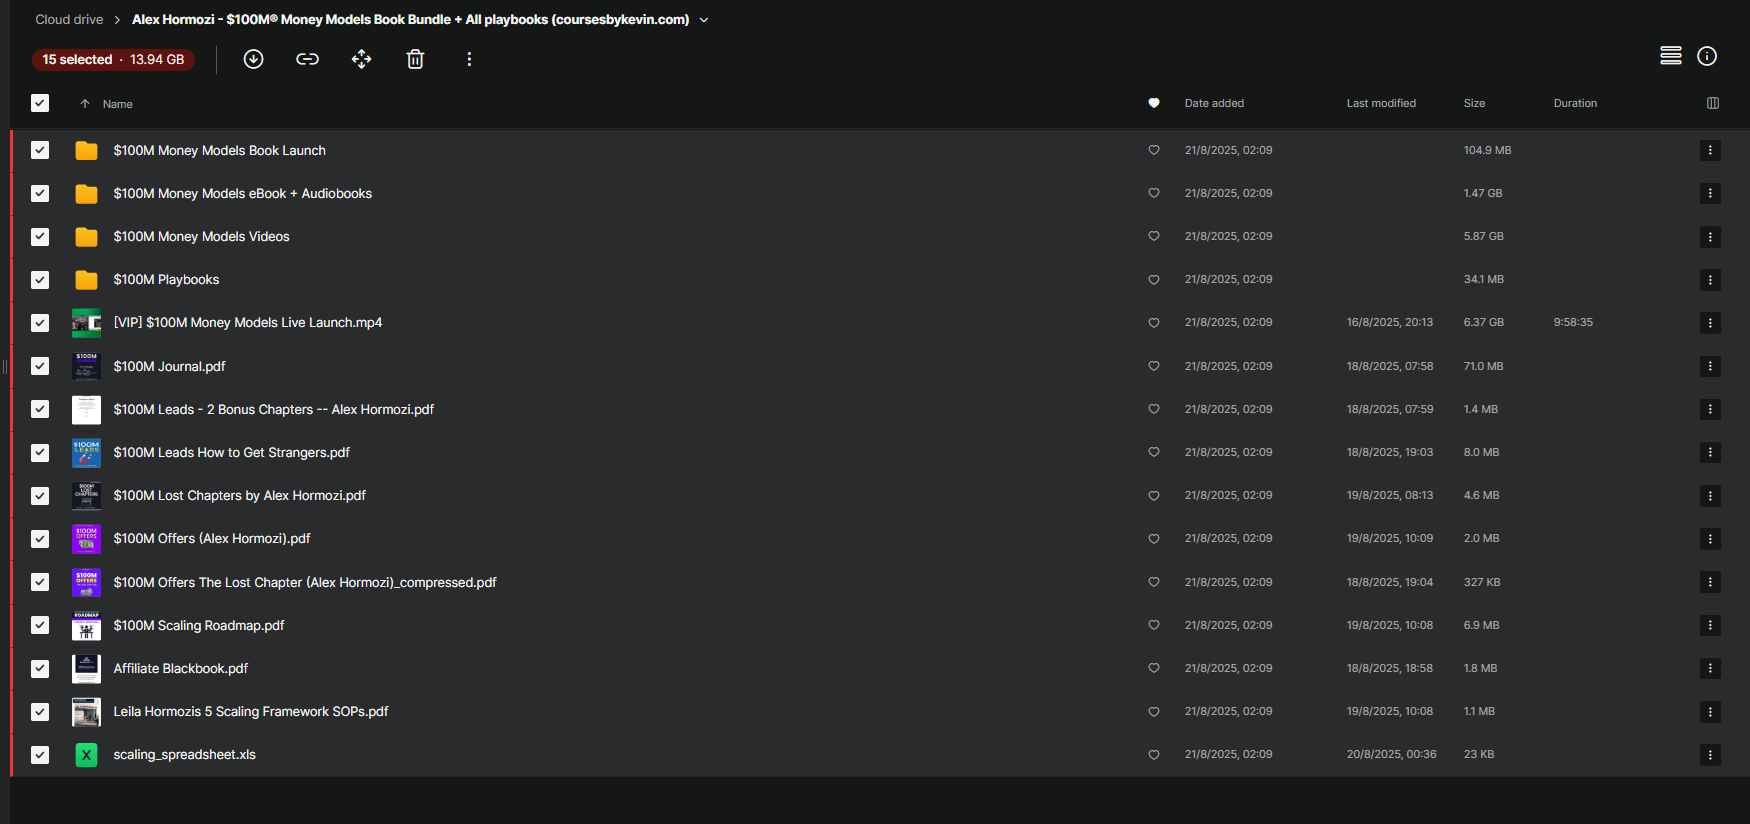Click the download icon in the toolbar
This screenshot has width=1750, height=824.
[x=253, y=59]
